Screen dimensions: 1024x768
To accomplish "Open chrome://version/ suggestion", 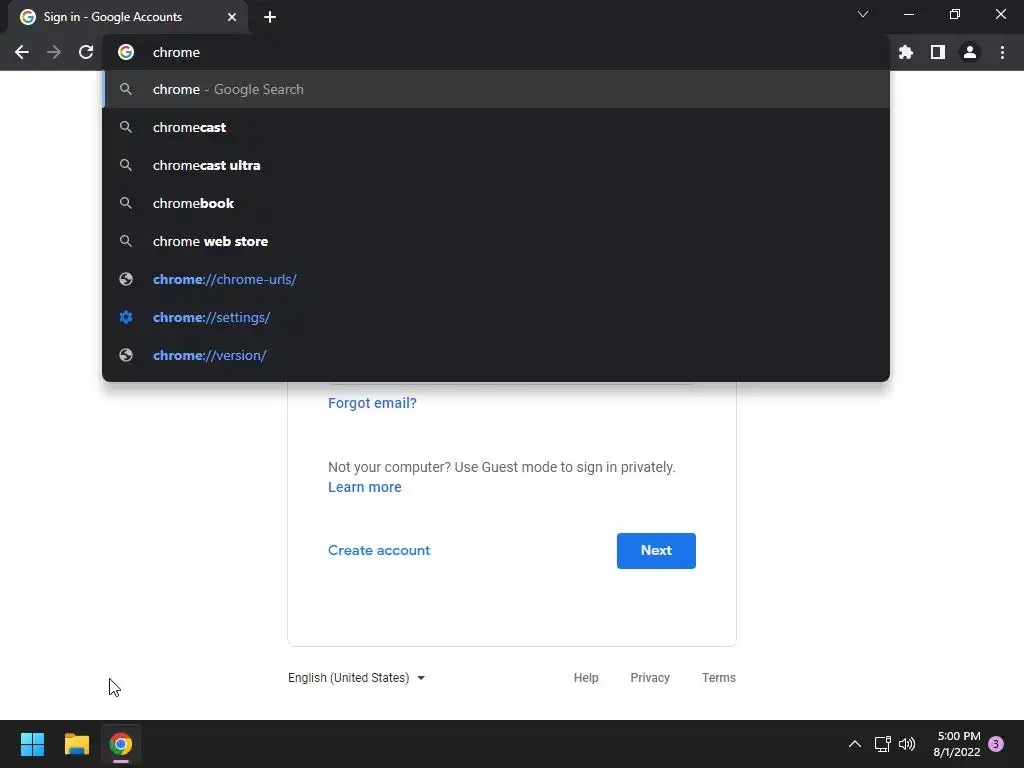I will [x=496, y=355].
